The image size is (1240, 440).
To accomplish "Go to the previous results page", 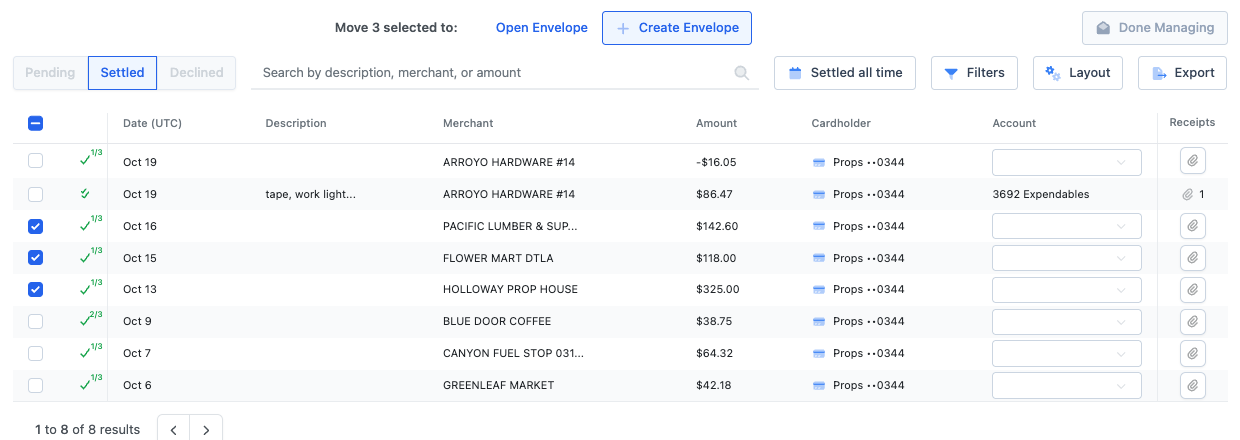I will (x=174, y=430).
